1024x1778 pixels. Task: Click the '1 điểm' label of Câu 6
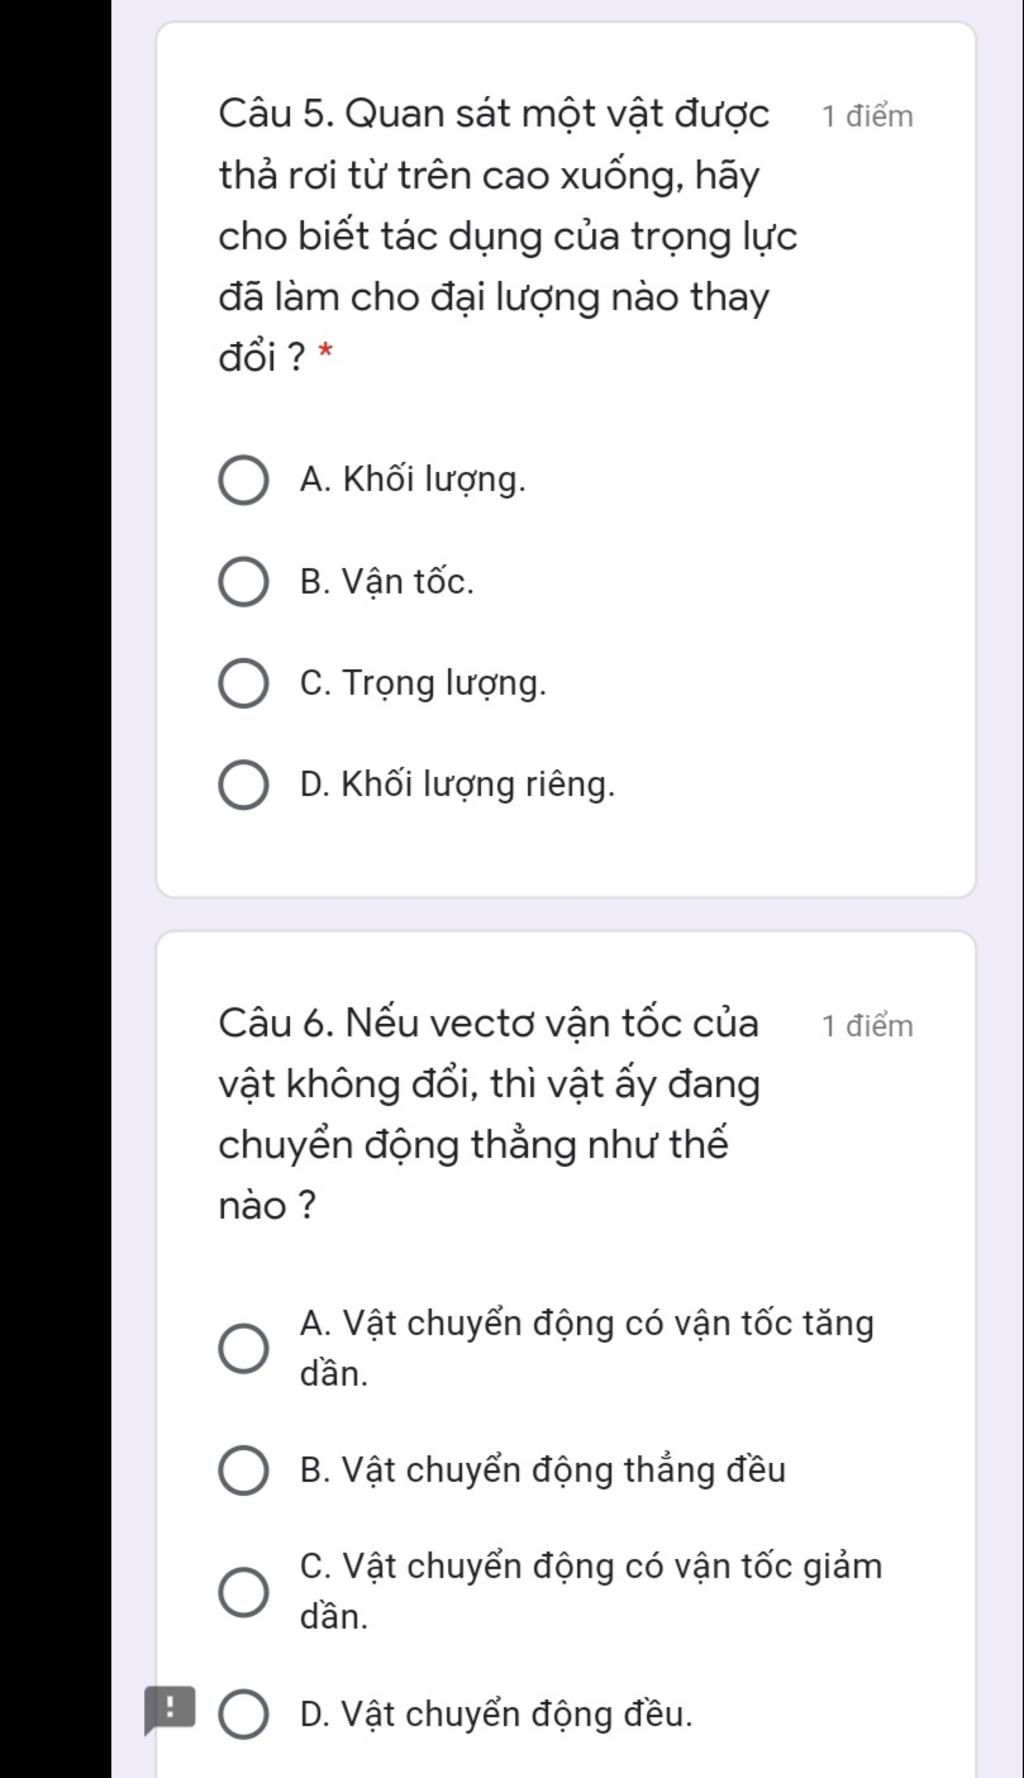(867, 1026)
